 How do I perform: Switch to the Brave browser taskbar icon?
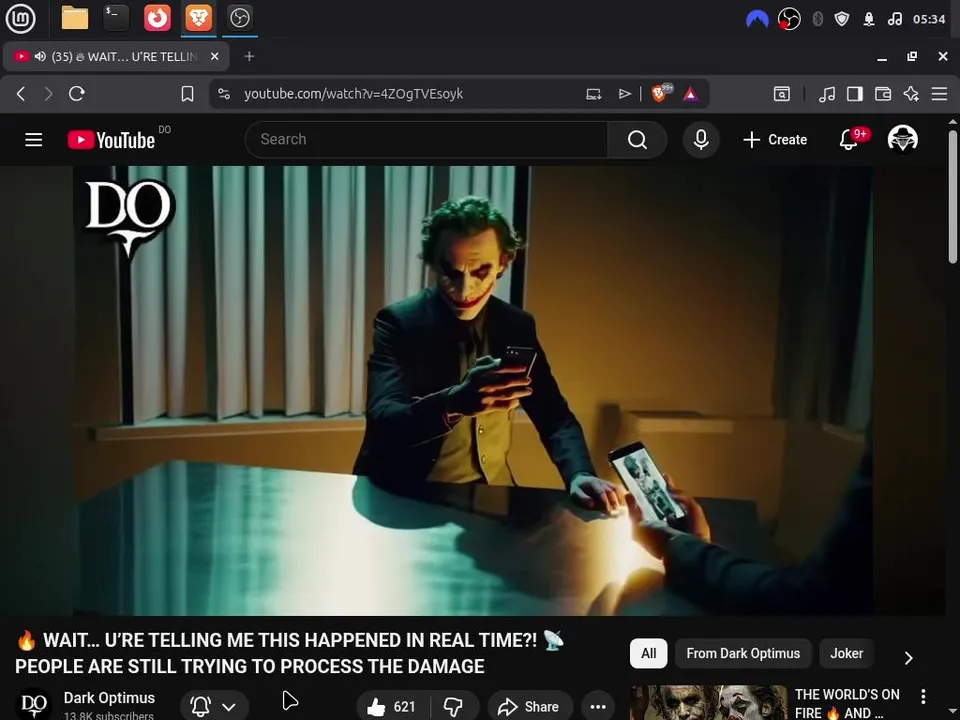point(199,18)
